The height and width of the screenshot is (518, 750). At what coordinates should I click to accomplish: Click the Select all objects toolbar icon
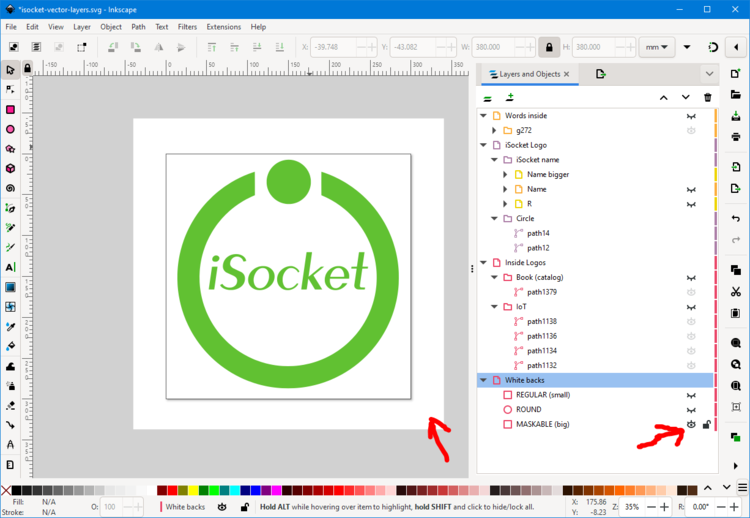tap(14, 47)
